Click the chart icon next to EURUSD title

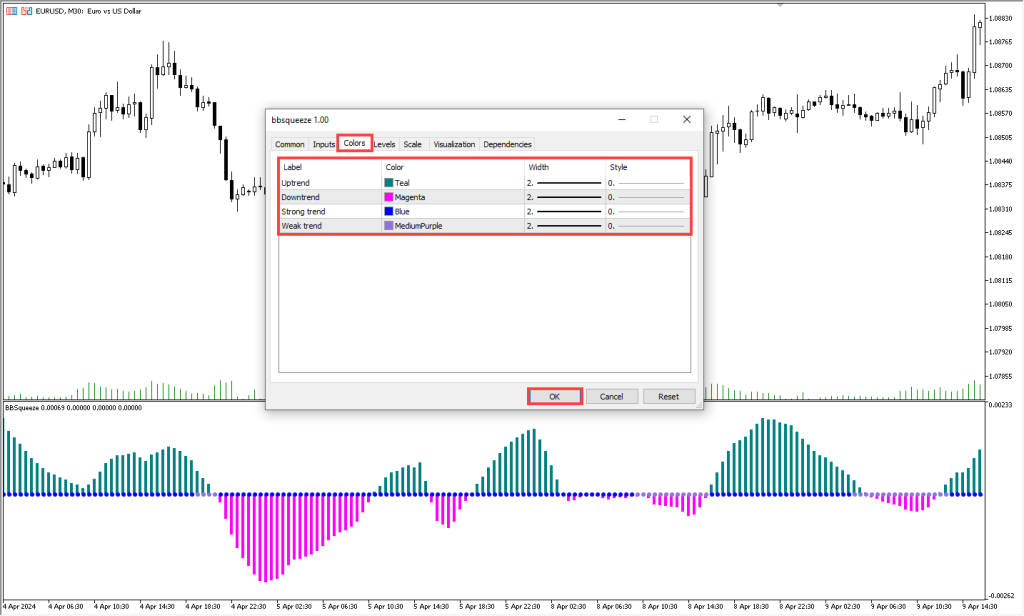(26, 11)
